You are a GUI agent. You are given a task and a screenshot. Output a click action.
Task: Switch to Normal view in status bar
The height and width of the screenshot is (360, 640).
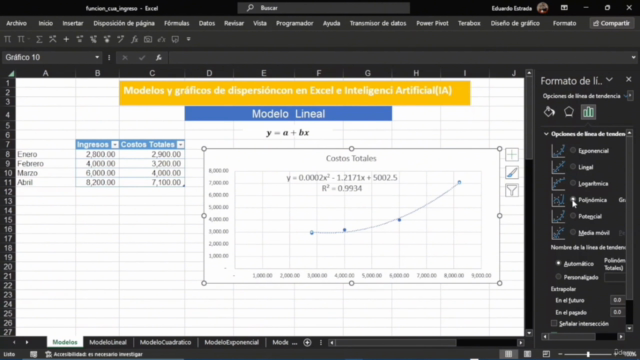click(508, 354)
